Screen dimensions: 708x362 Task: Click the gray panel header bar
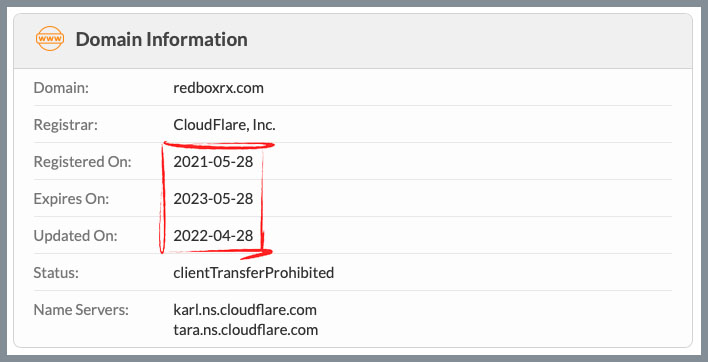(353, 41)
